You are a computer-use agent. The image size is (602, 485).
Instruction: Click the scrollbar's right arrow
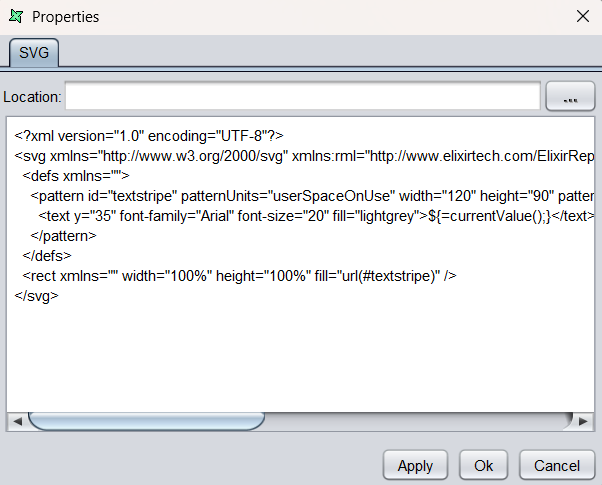click(x=583, y=421)
